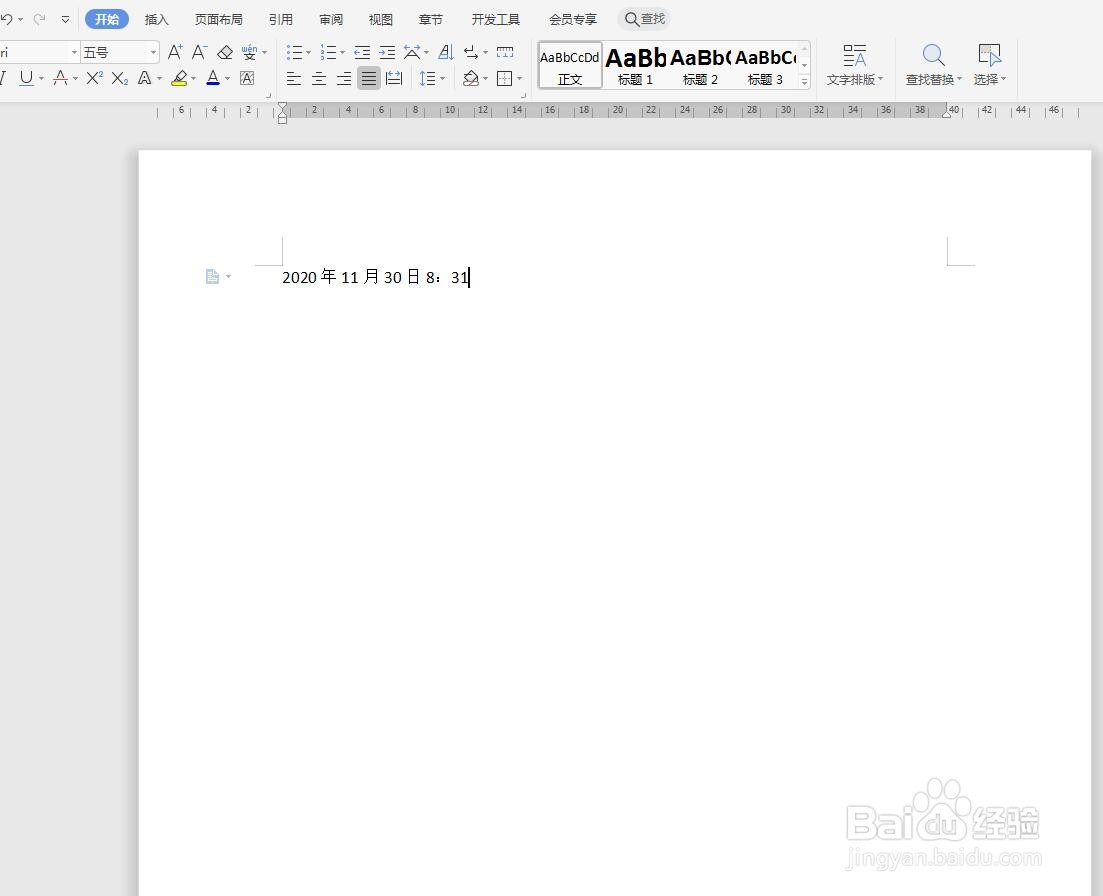Apply numbered list formatting
This screenshot has height=896, width=1103.
(x=329, y=52)
